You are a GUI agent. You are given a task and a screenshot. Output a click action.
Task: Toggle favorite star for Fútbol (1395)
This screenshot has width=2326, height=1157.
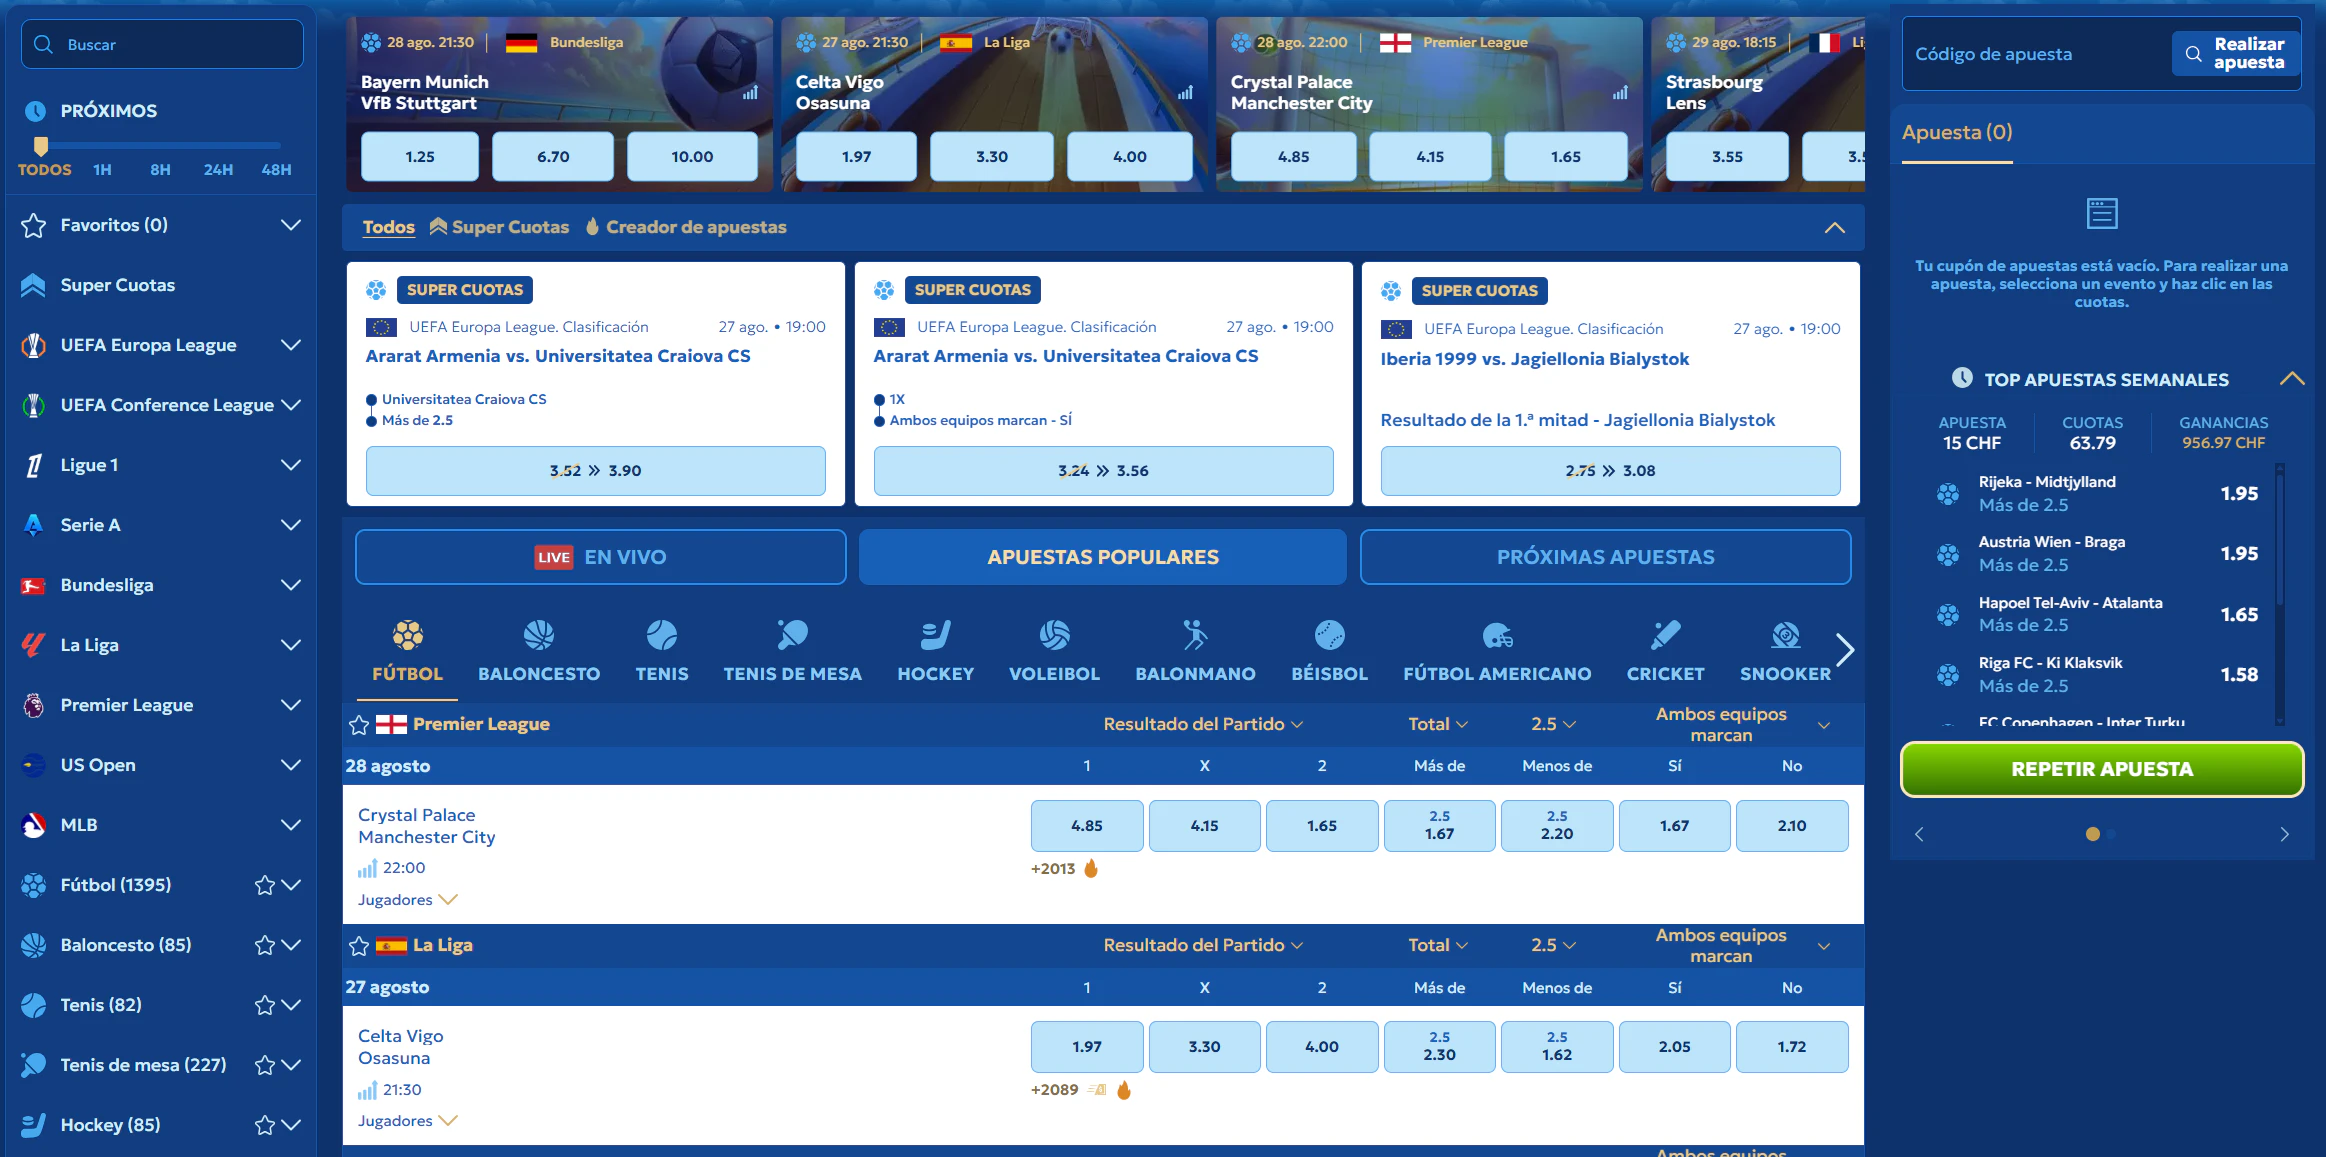[265, 885]
